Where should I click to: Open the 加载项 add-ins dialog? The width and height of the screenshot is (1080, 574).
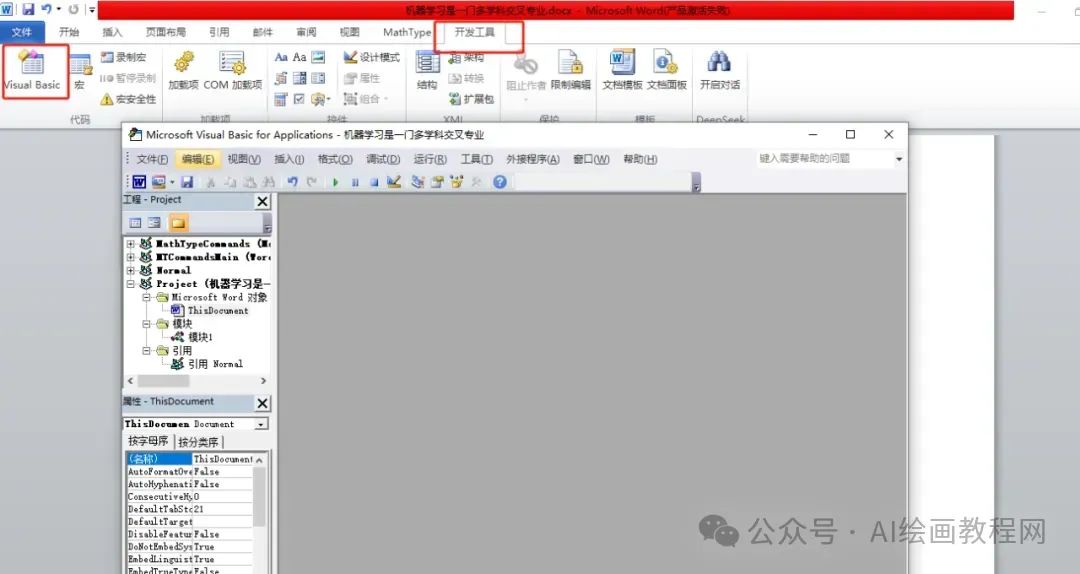[183, 72]
